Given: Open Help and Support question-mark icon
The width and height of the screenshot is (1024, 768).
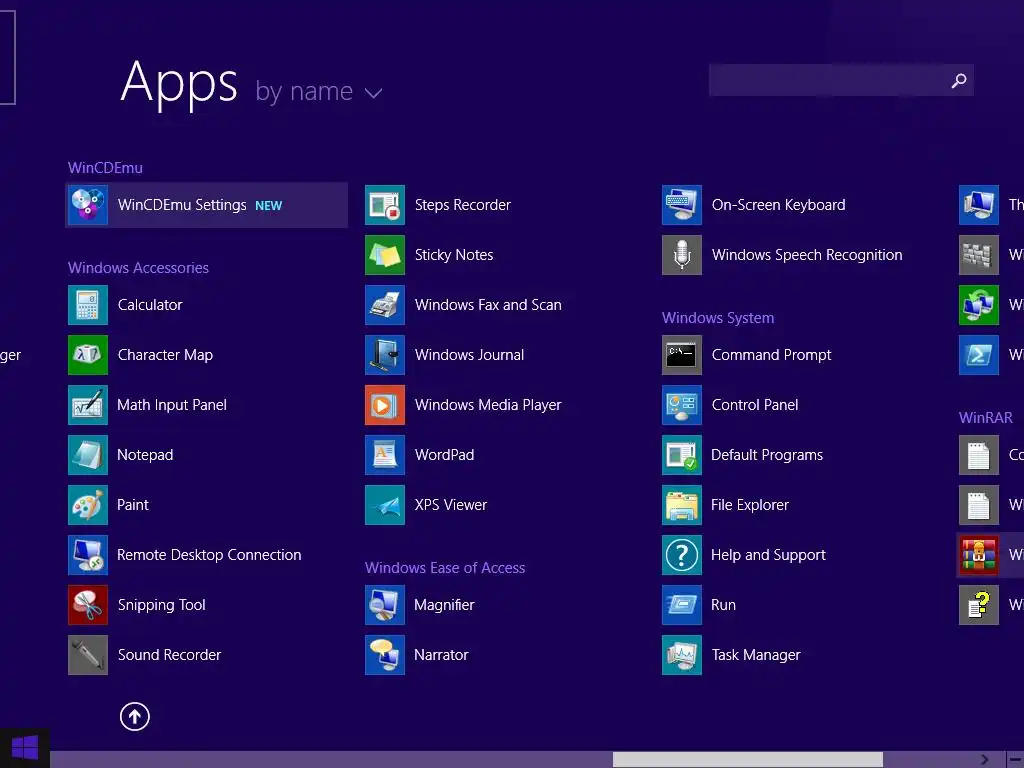Looking at the screenshot, I should (682, 555).
